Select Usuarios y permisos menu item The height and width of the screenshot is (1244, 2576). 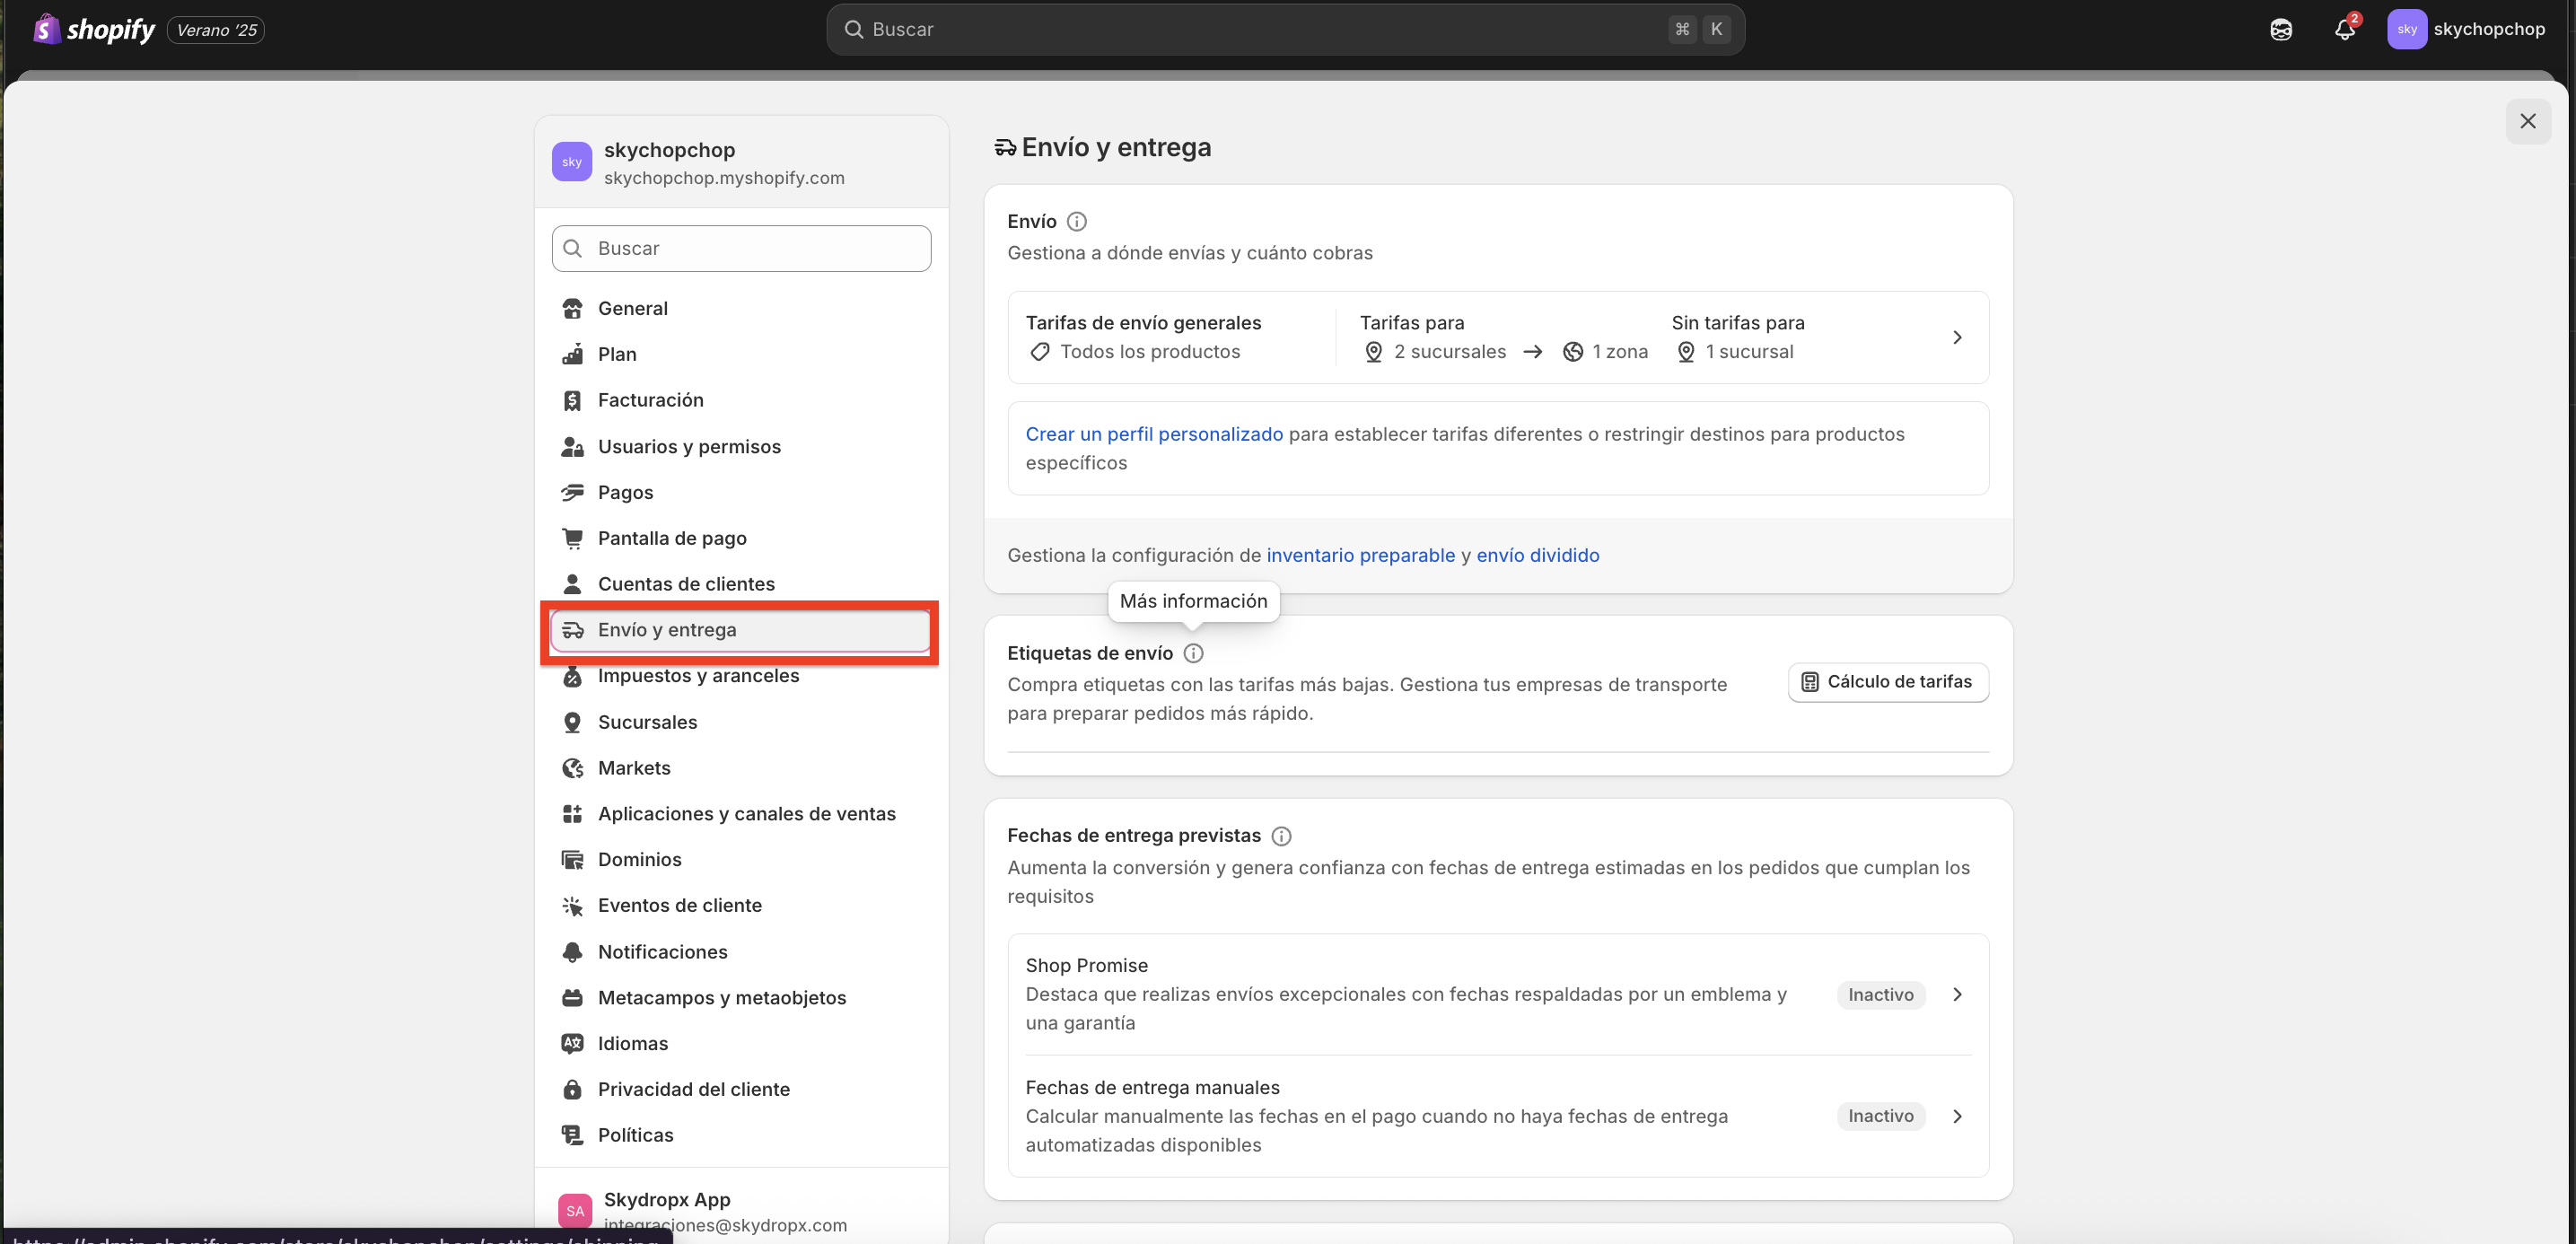(741, 446)
